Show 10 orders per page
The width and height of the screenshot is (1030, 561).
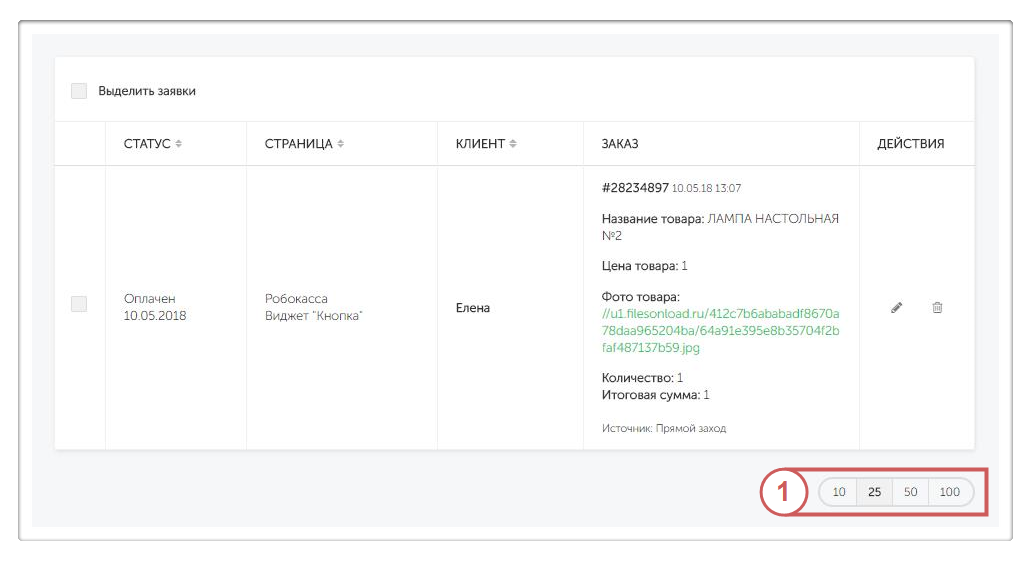[839, 492]
